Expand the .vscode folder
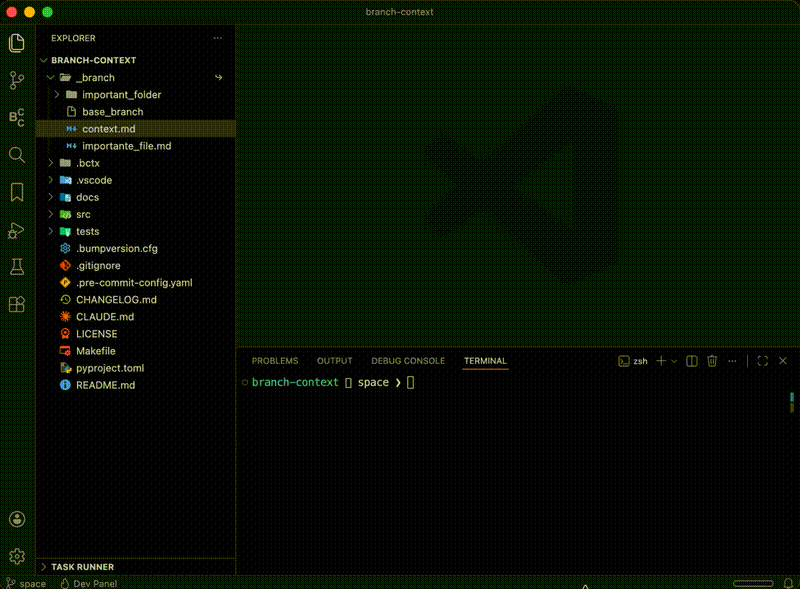 [51, 180]
